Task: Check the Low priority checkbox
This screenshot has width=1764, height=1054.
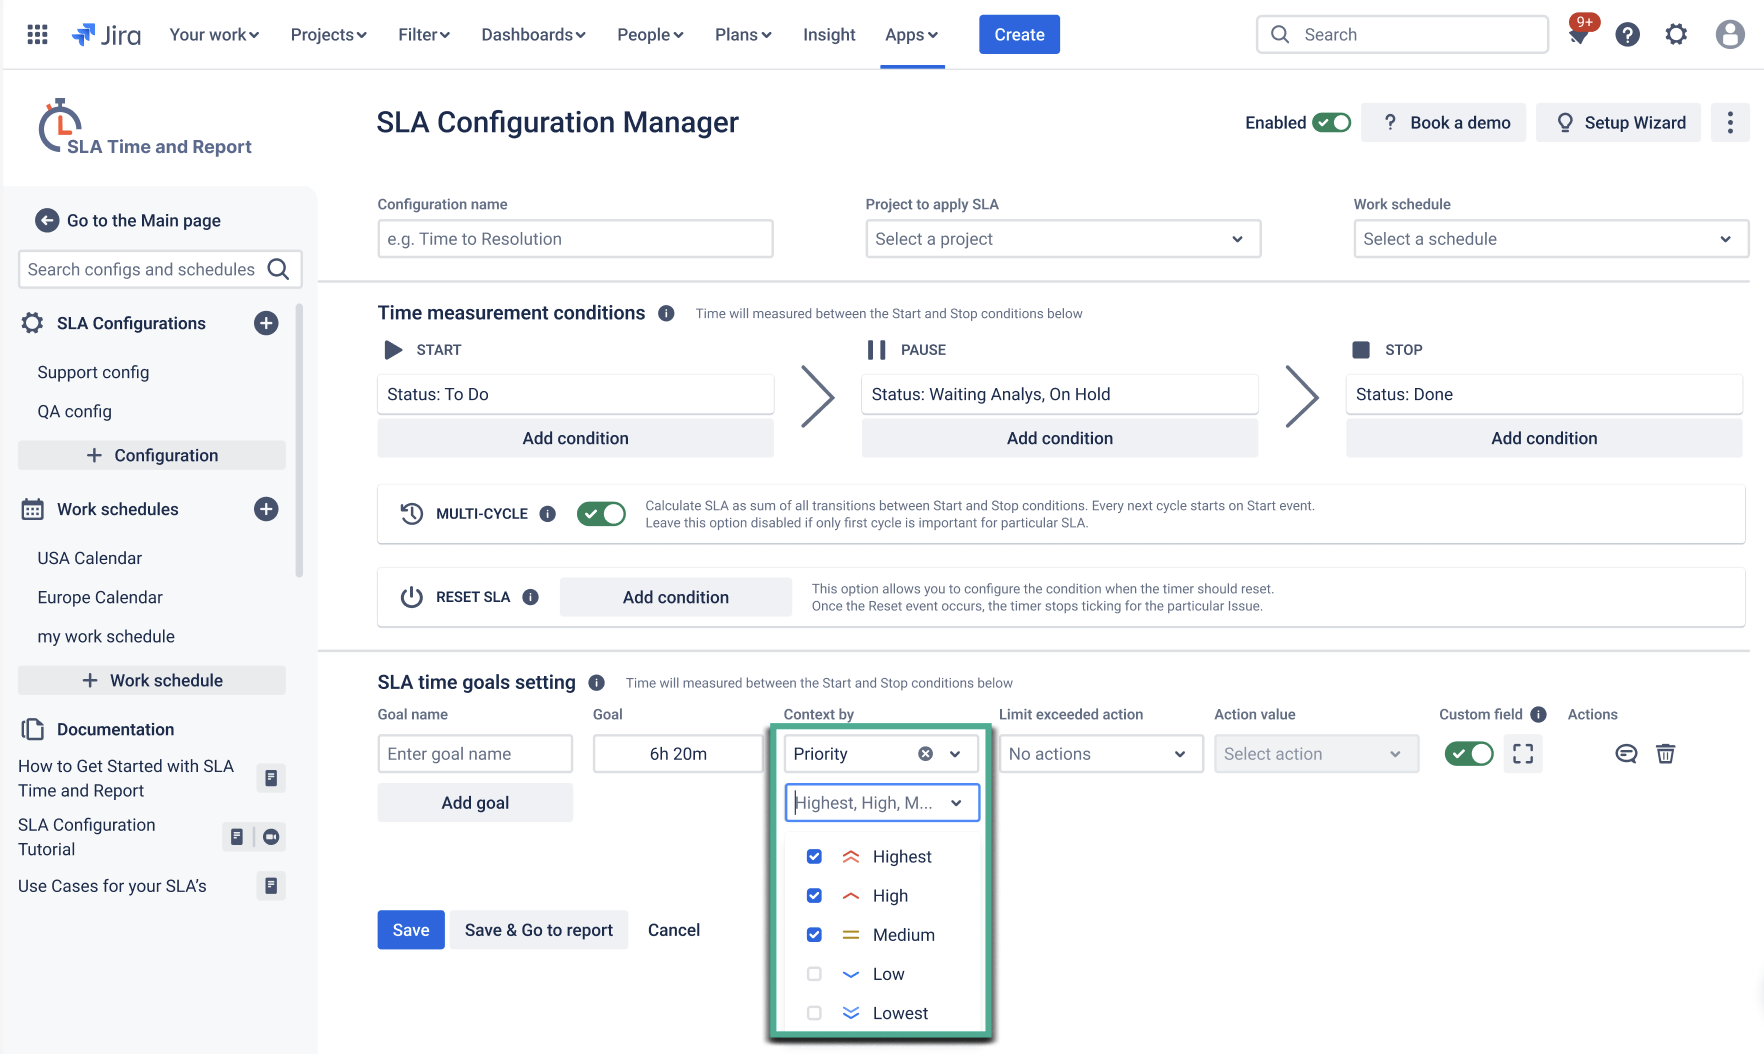Action: click(x=814, y=974)
